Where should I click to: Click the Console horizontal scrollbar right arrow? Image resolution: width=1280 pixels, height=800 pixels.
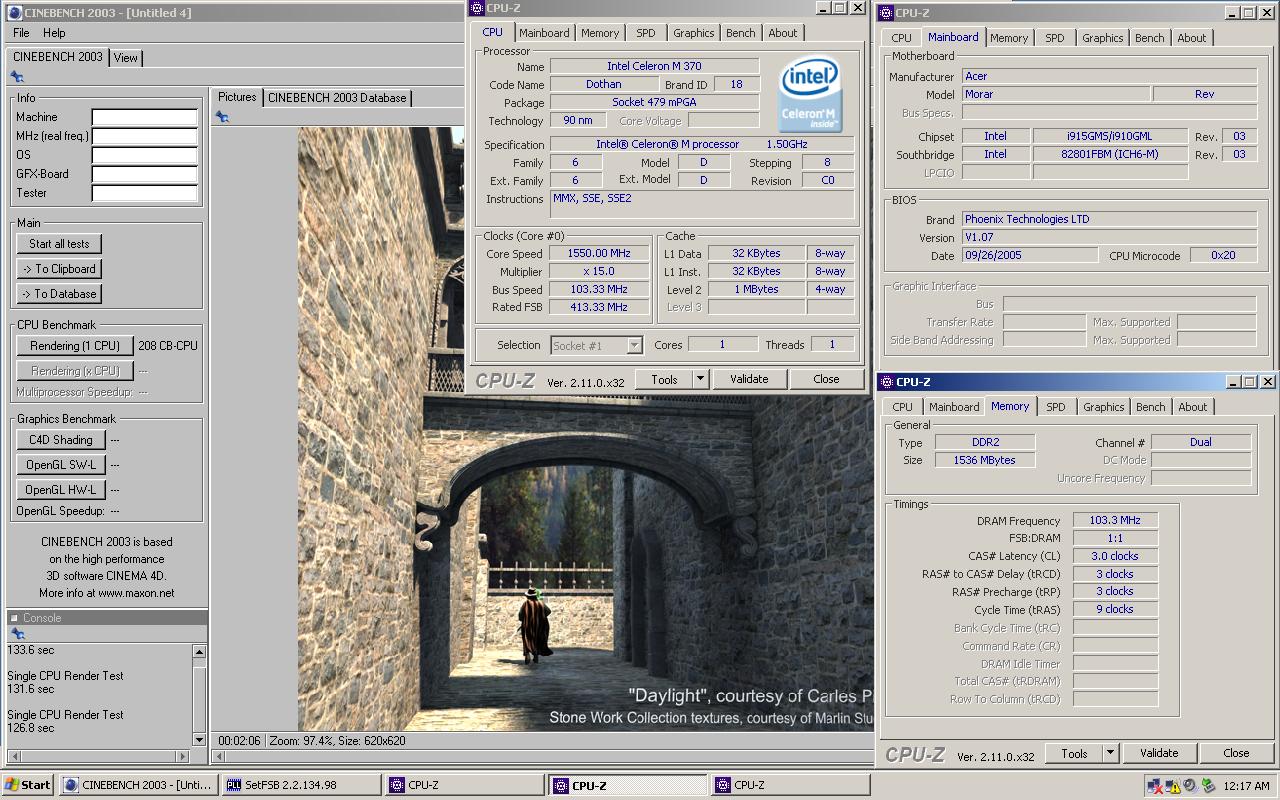(183, 756)
